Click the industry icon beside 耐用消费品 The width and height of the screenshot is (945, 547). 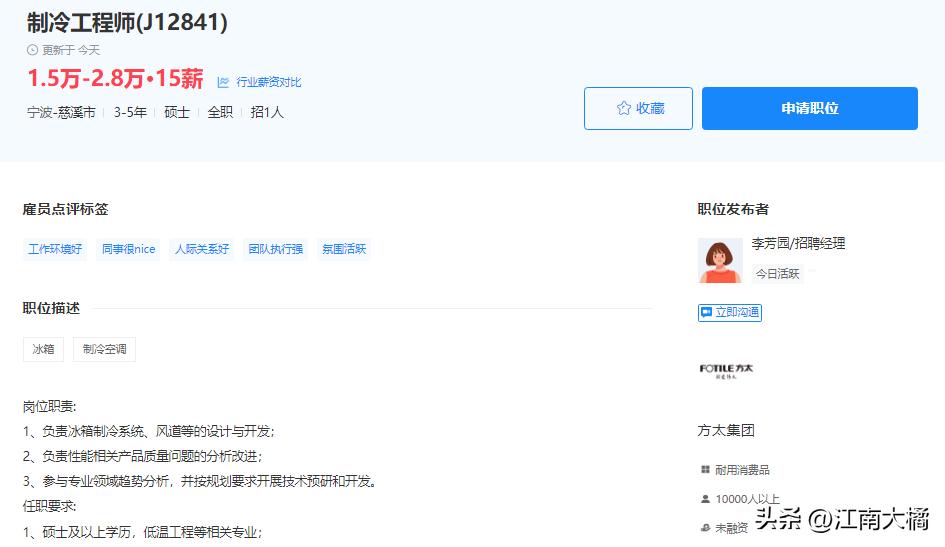tap(705, 469)
